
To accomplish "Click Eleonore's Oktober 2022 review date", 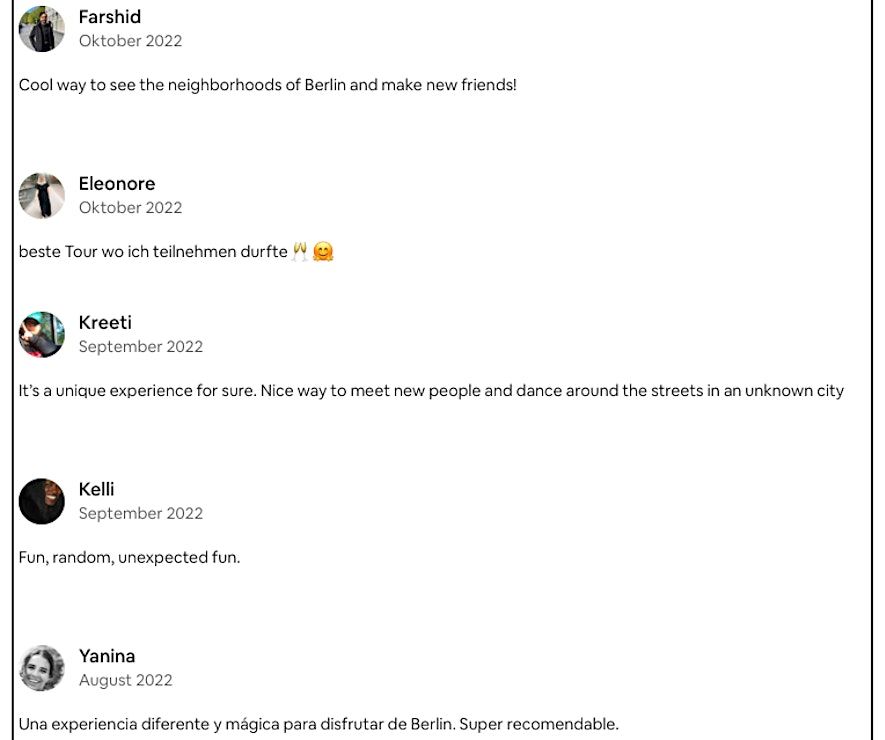I will (x=131, y=208).
